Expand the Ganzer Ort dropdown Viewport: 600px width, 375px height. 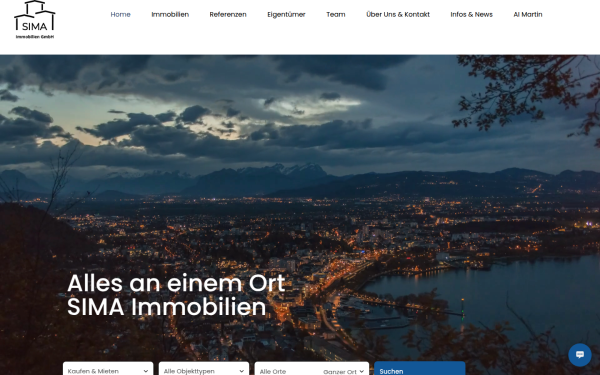click(344, 371)
